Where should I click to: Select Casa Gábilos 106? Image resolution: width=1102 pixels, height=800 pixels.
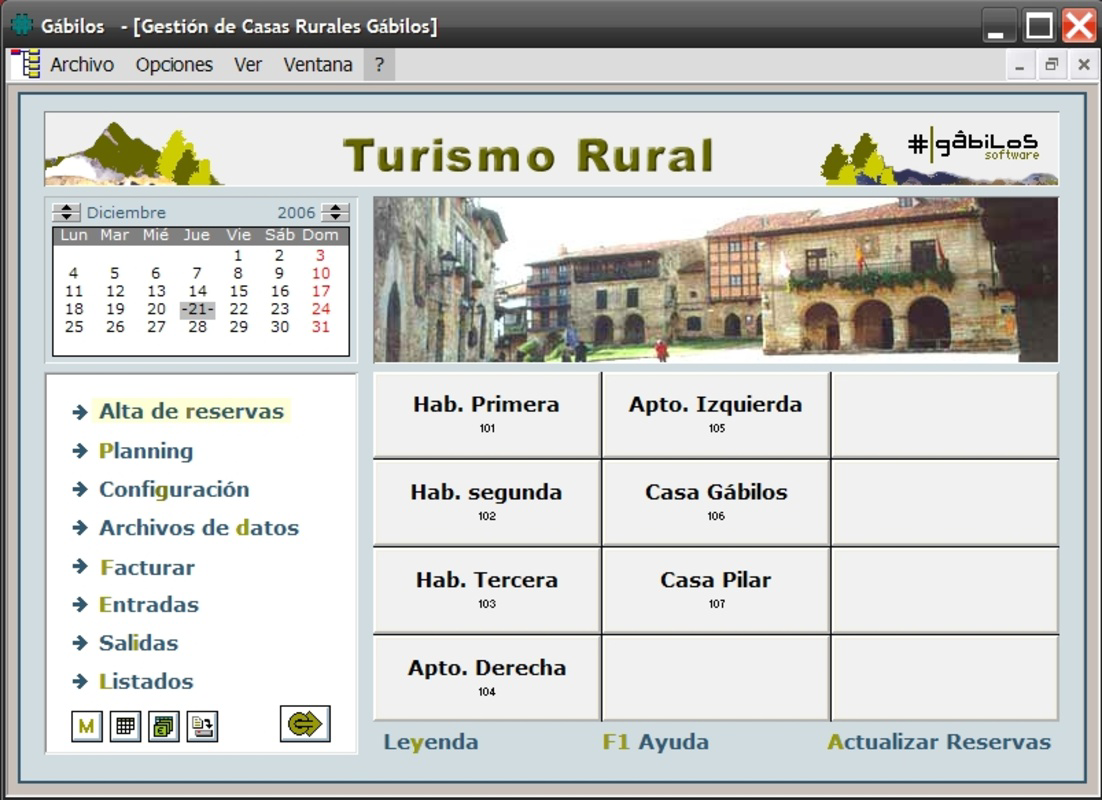pyautogui.click(x=716, y=503)
